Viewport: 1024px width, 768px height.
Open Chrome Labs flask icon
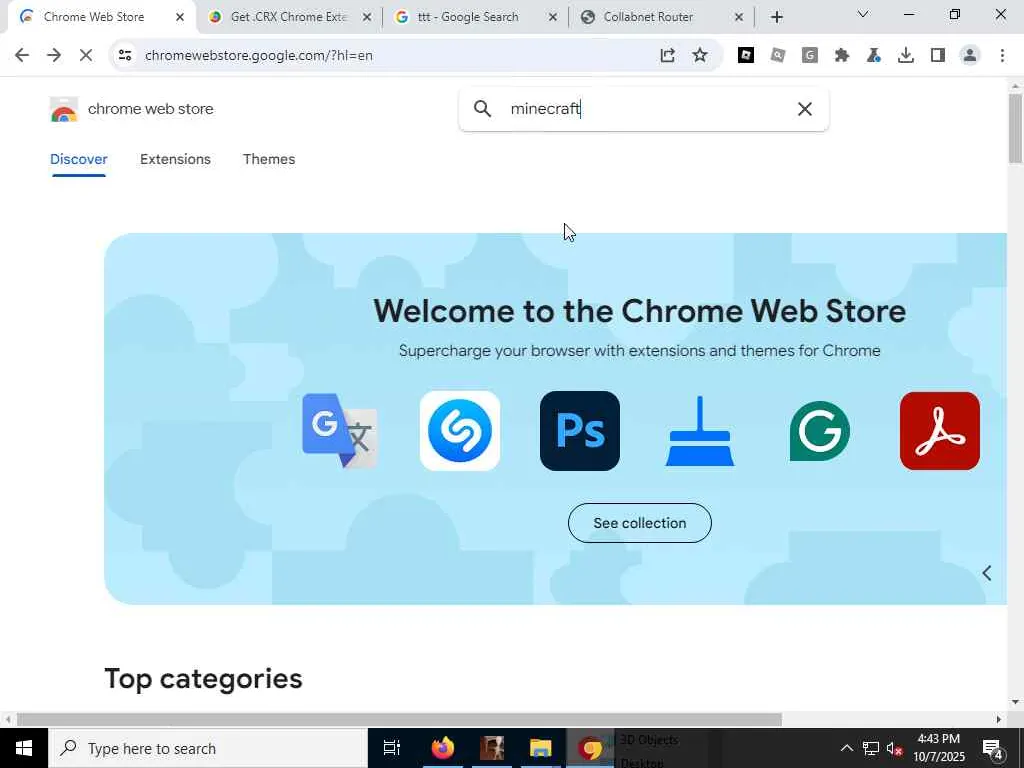coord(874,56)
